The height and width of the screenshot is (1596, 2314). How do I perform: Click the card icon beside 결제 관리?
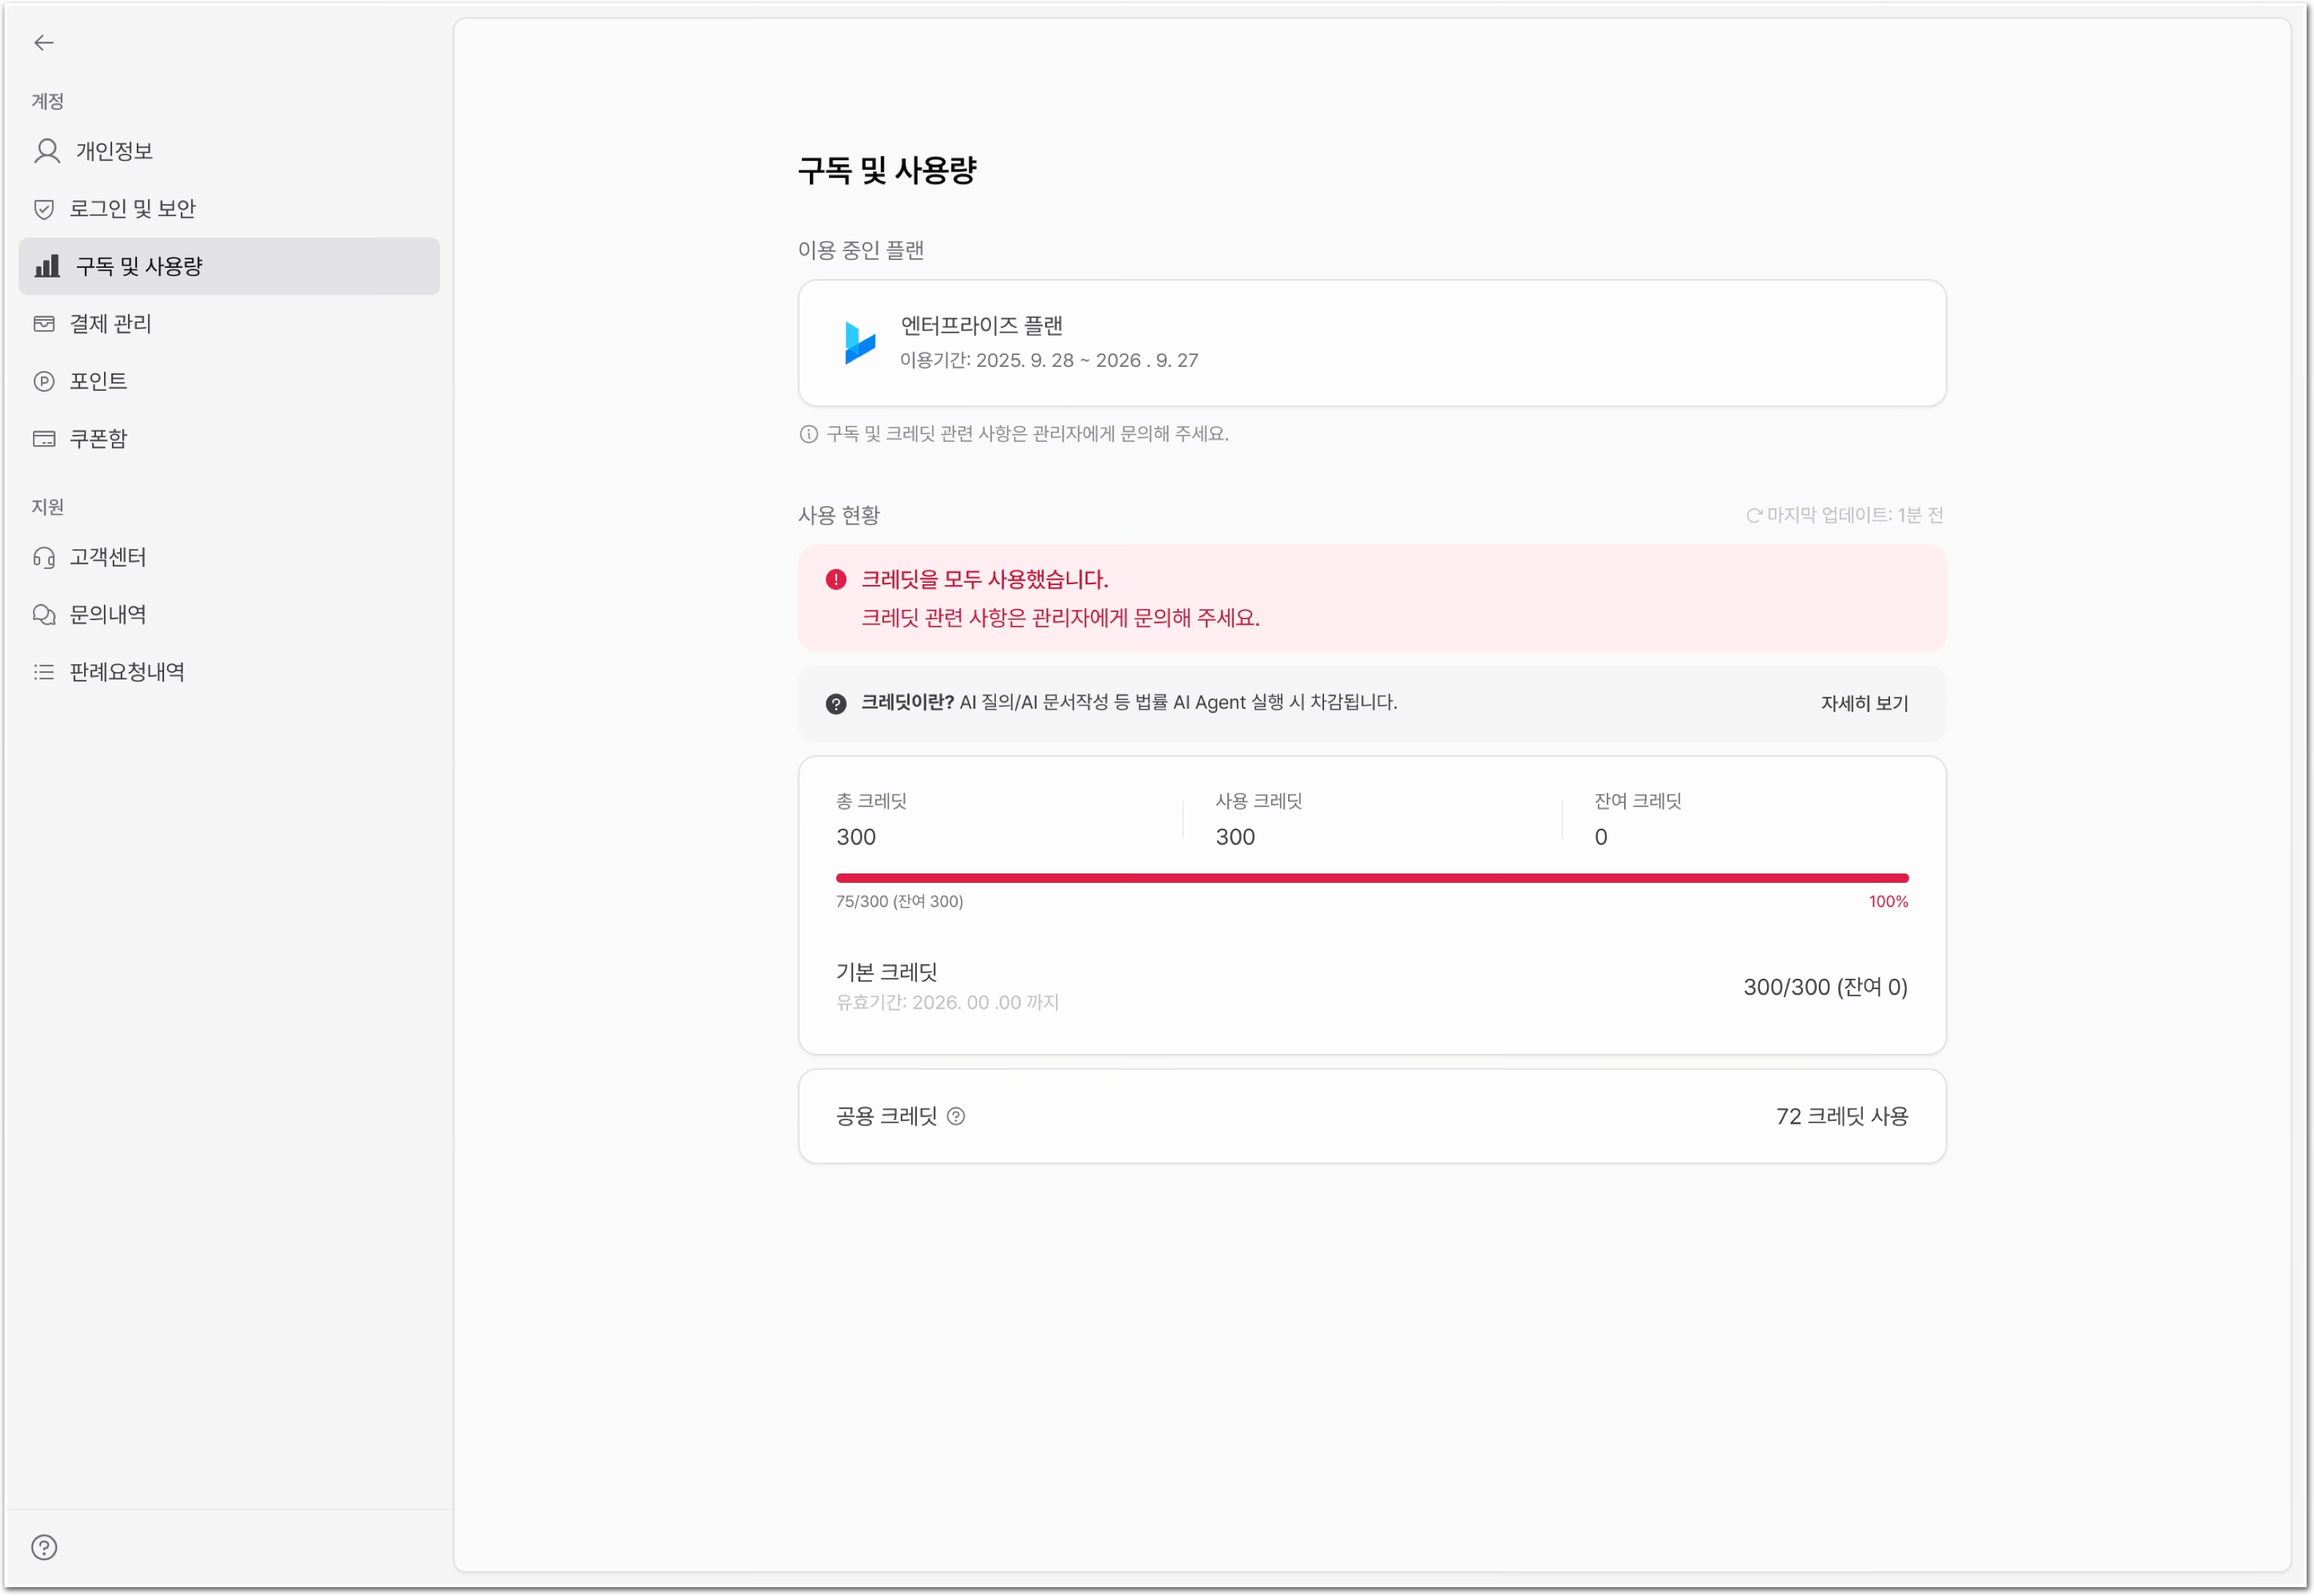[44, 324]
